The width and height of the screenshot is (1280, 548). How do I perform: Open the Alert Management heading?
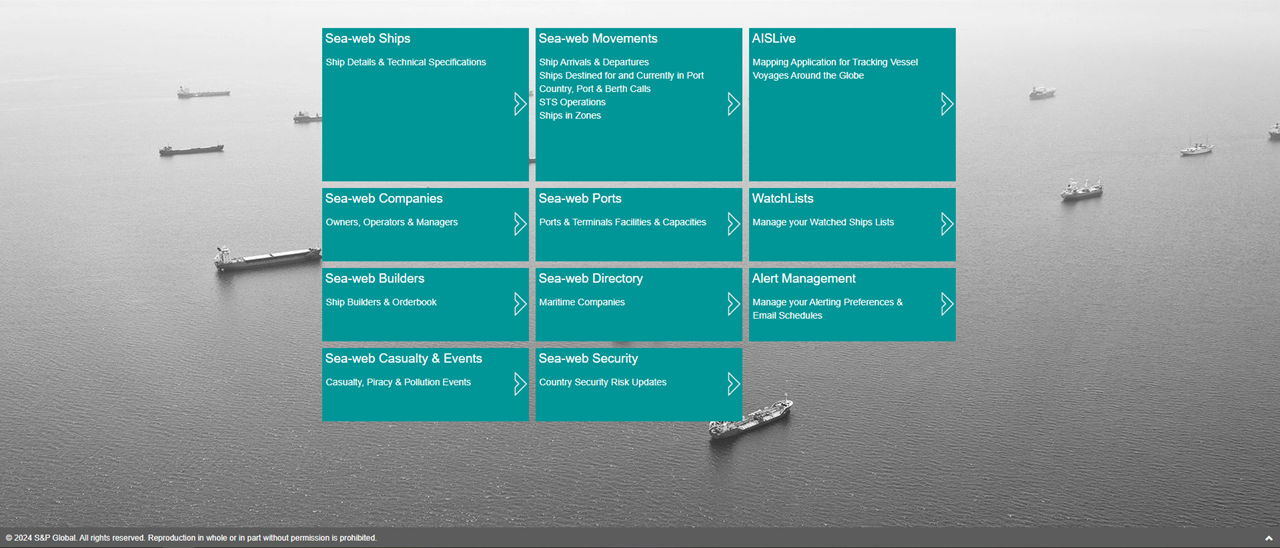[x=804, y=279]
